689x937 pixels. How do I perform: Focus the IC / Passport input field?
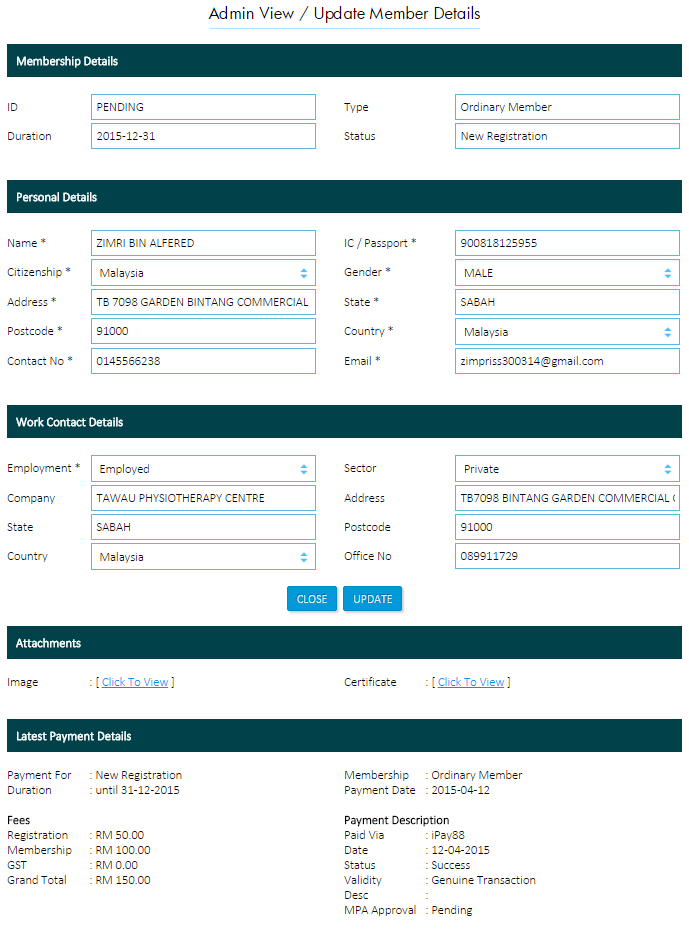(x=567, y=243)
